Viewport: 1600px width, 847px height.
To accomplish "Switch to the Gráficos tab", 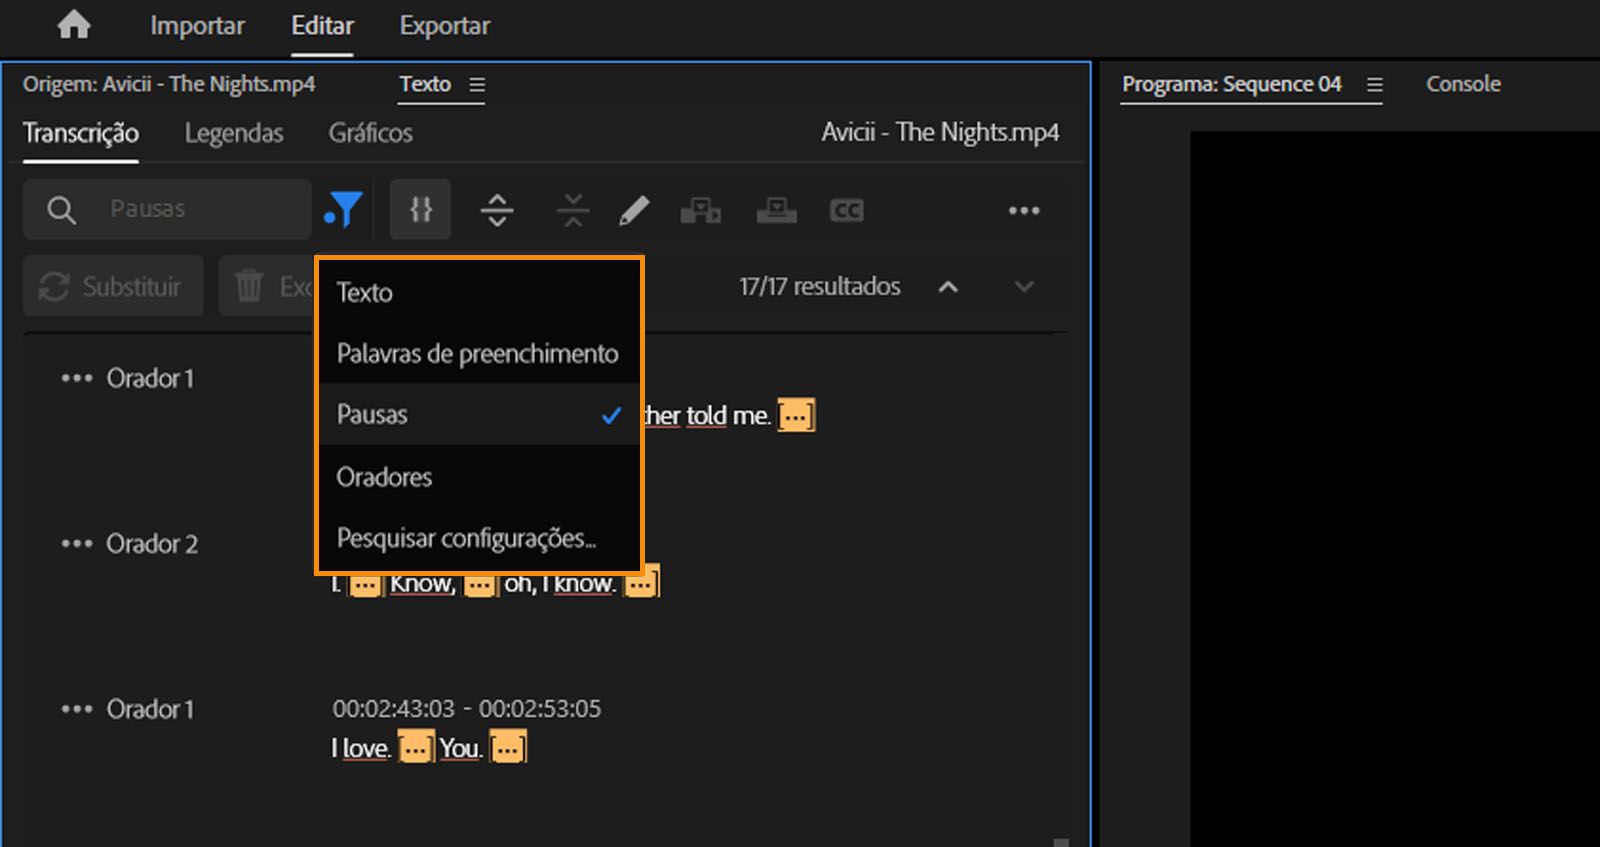I will click(370, 133).
